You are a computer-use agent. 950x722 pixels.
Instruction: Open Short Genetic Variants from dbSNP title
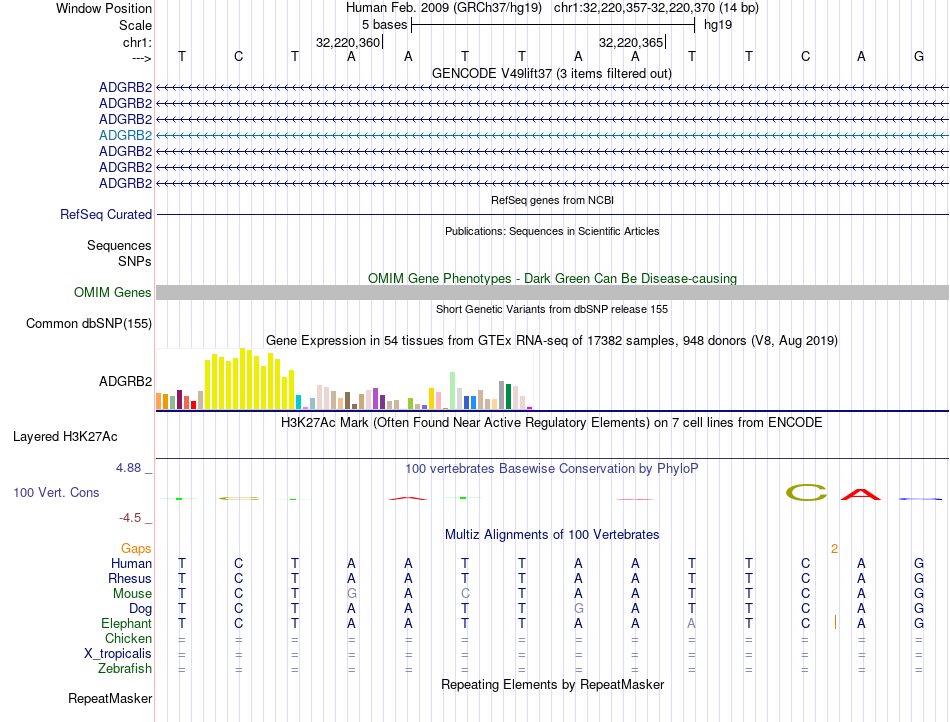(552, 309)
